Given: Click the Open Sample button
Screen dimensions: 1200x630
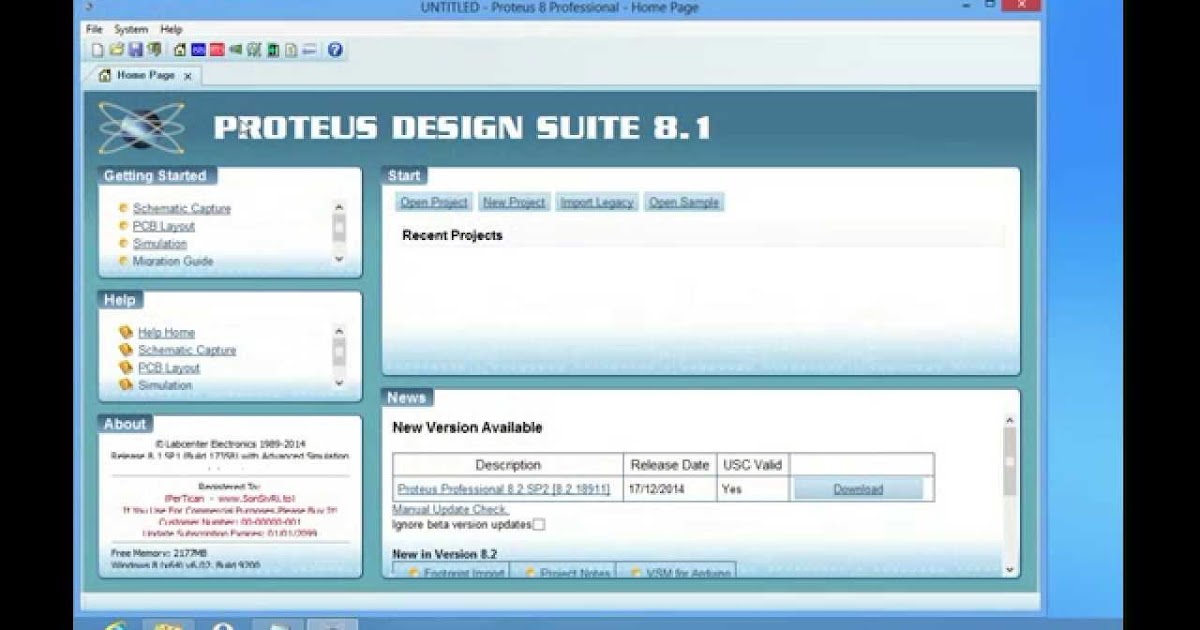Looking at the screenshot, I should [684, 202].
